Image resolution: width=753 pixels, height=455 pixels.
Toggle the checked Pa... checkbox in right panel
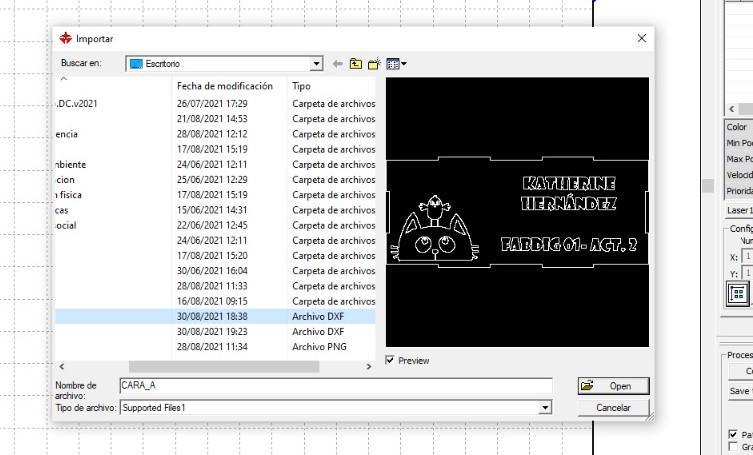[733, 434]
